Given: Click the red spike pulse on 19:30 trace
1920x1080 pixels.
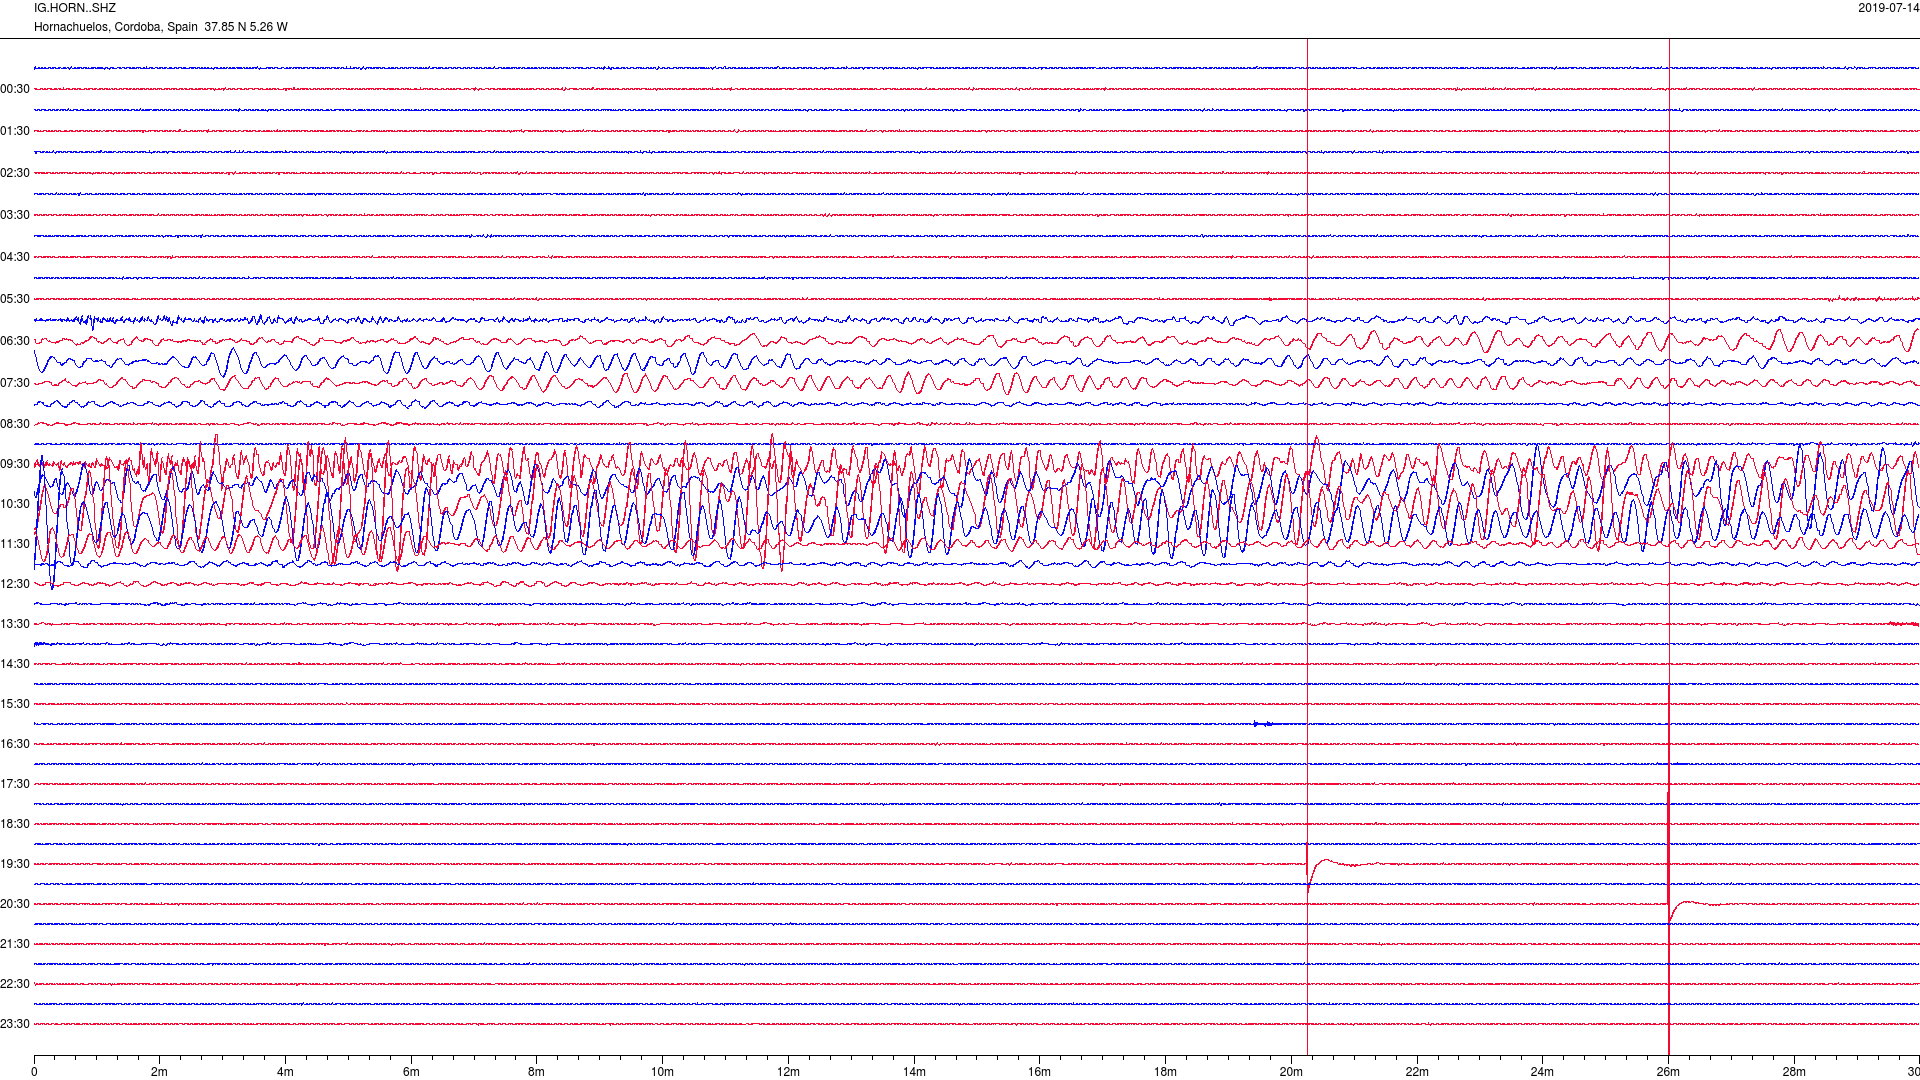Looking at the screenshot, I should pyautogui.click(x=1309, y=866).
